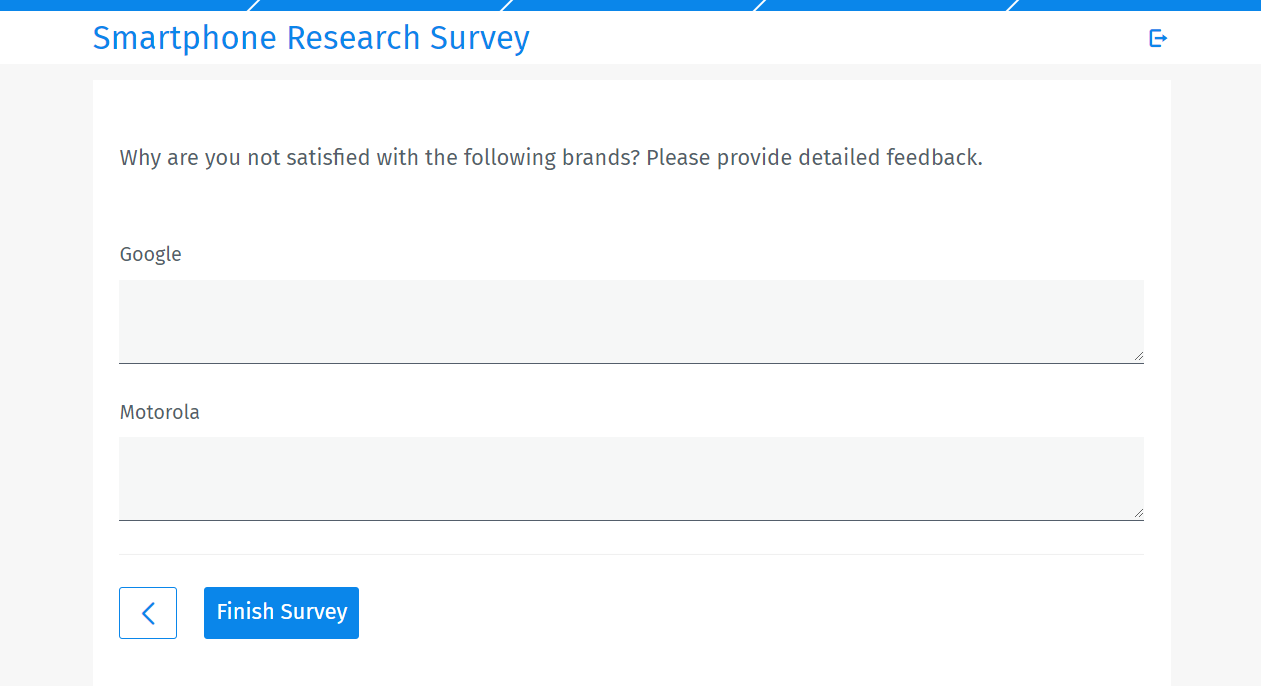Click the resize handle of the Motorola textbox
The height and width of the screenshot is (686, 1261).
(1139, 514)
